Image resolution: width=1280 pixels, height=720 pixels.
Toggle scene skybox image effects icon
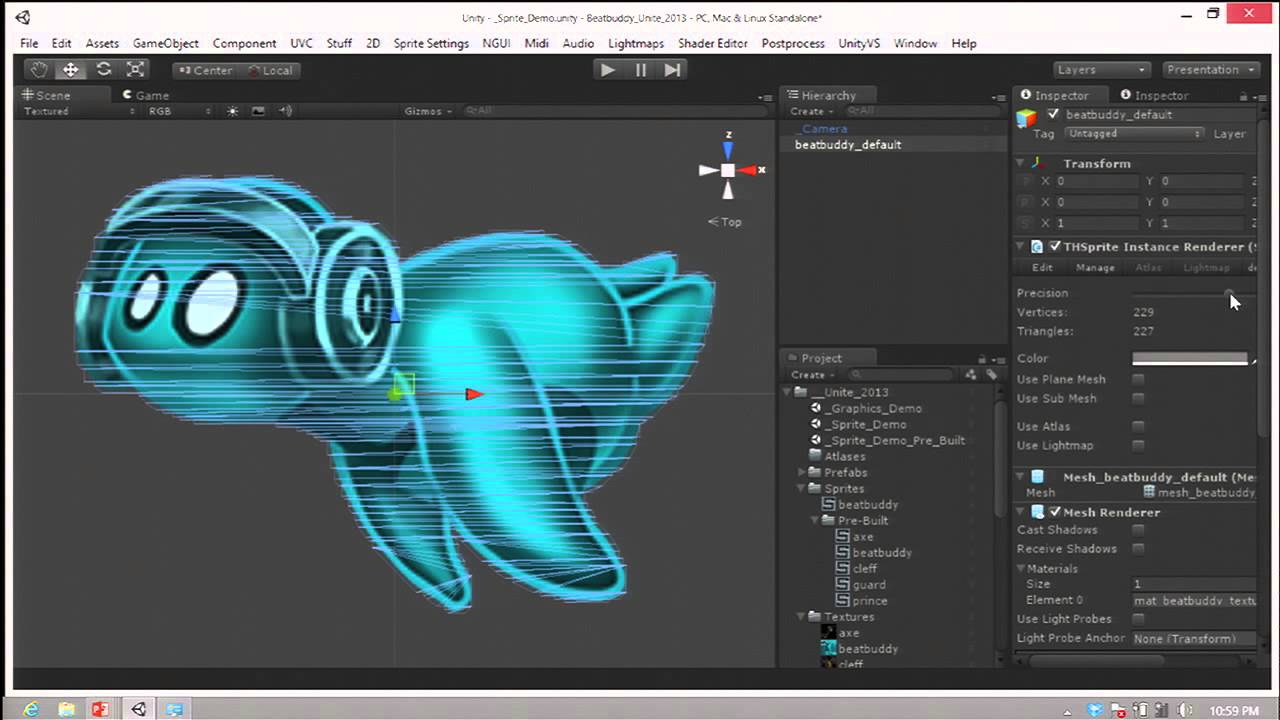259,111
